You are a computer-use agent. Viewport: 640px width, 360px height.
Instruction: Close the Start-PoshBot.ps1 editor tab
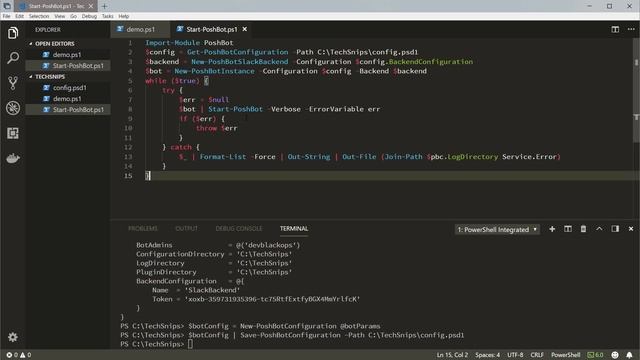(x=244, y=29)
